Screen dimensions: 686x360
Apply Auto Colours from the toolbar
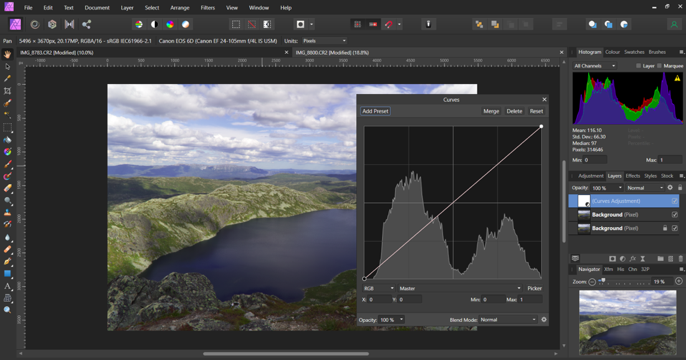(x=170, y=24)
